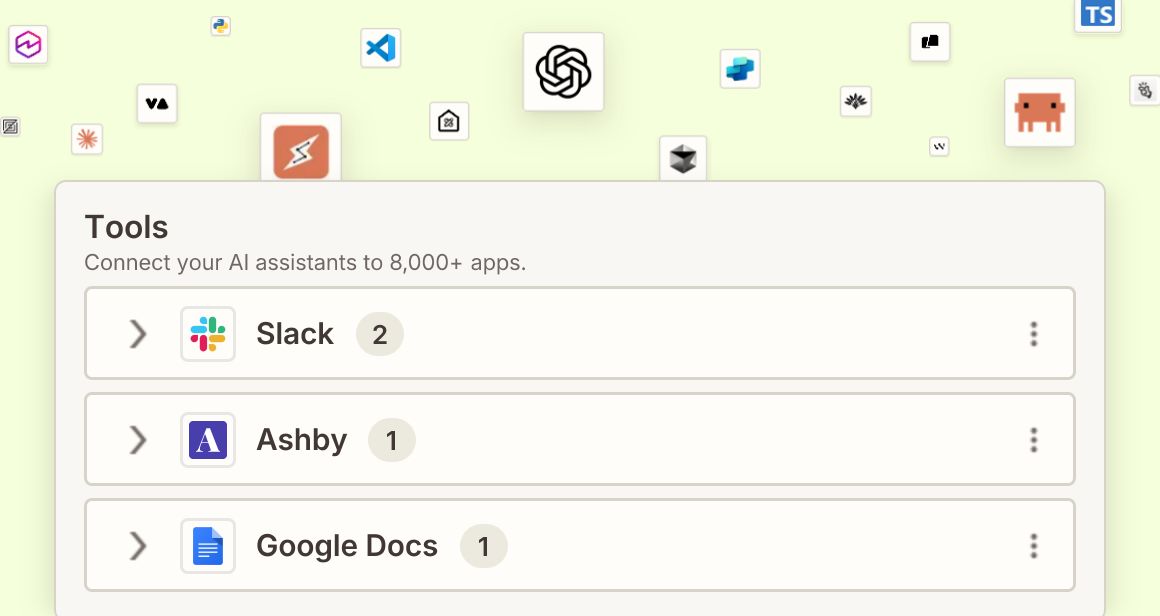This screenshot has height=616, width=1160.
Task: Click the purple hexagon icon
Action: coord(28,44)
